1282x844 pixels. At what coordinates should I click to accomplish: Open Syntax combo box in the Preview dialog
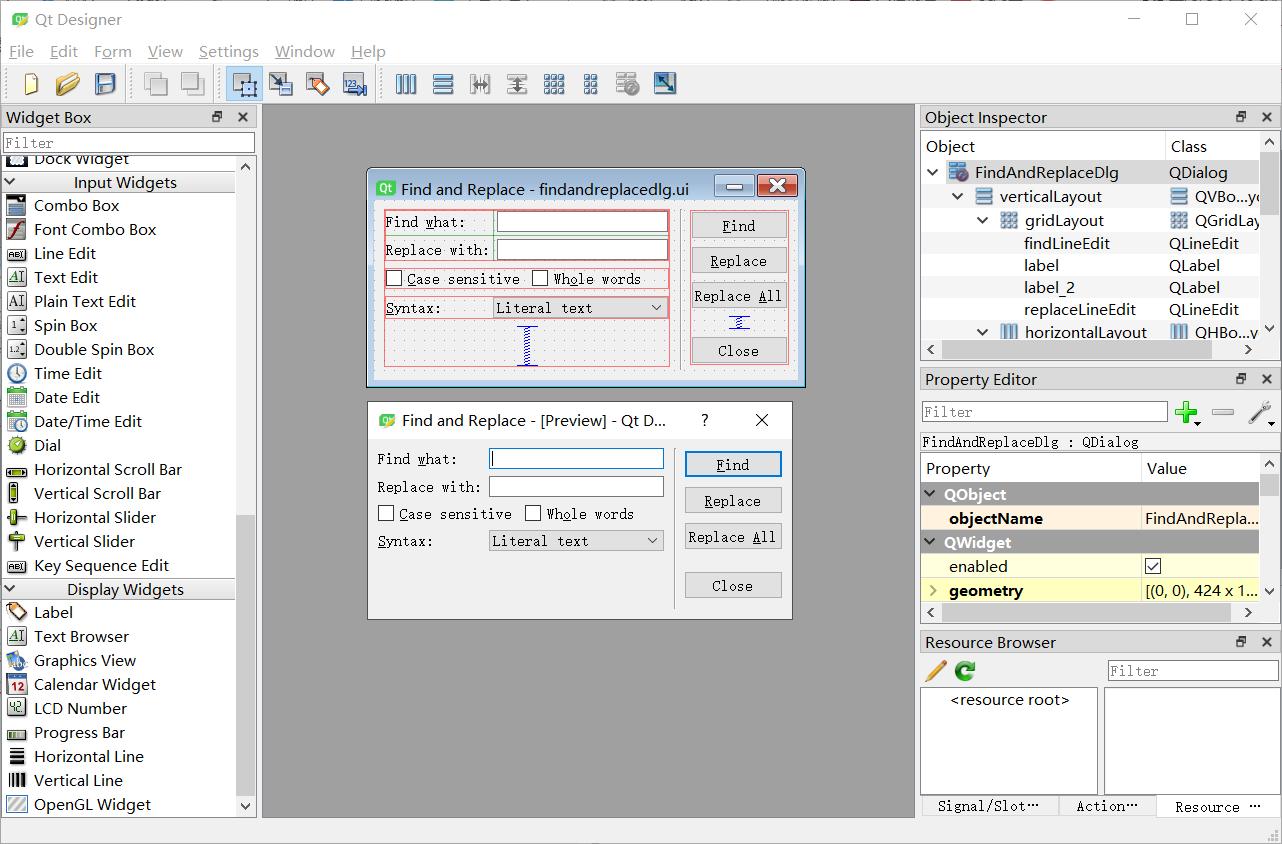(x=576, y=541)
